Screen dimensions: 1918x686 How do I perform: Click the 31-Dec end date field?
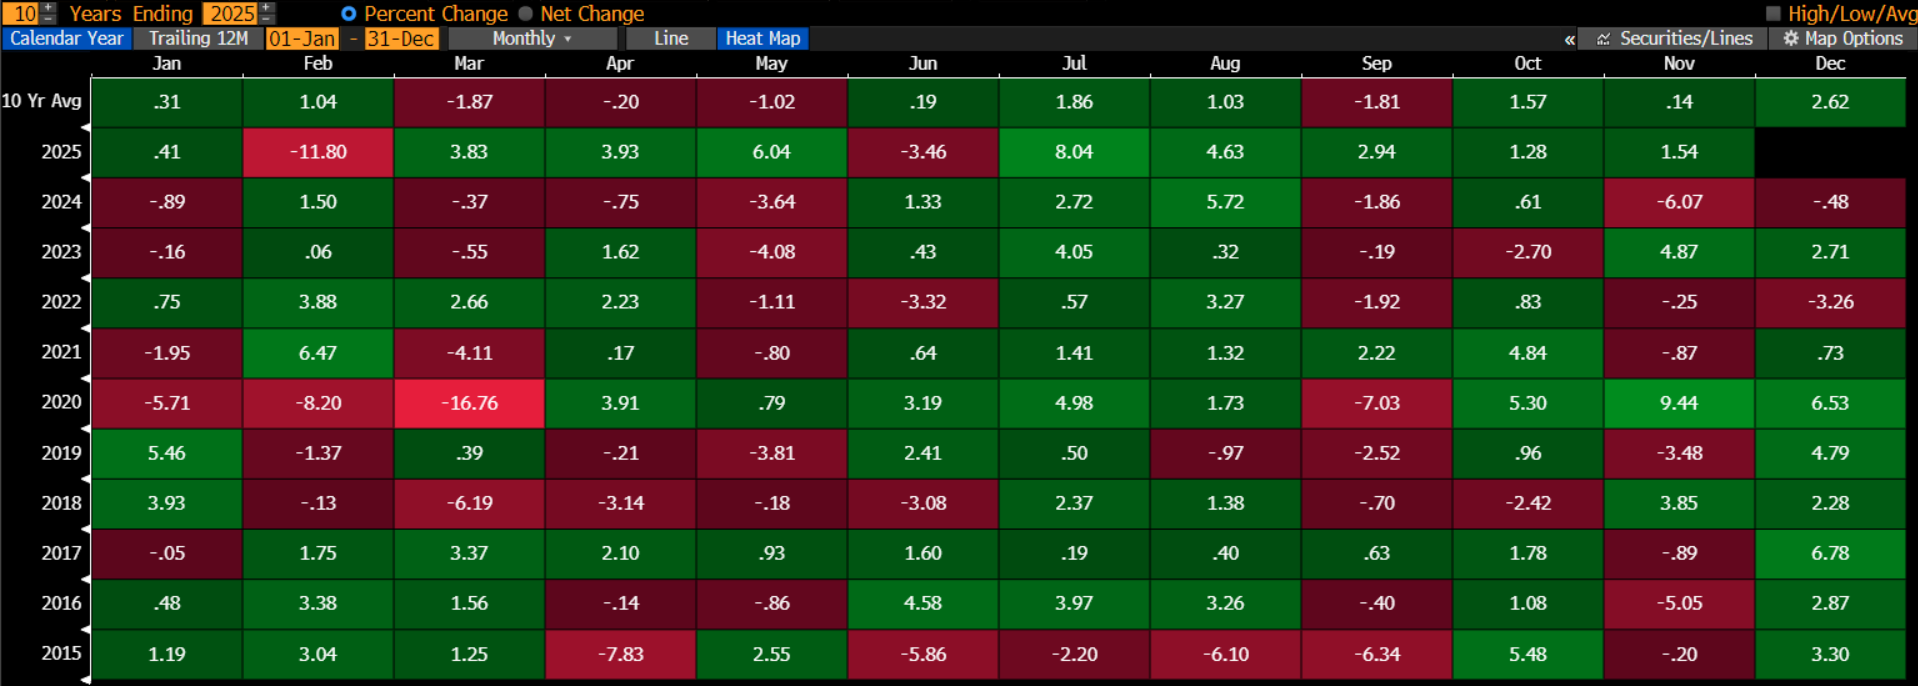(400, 39)
